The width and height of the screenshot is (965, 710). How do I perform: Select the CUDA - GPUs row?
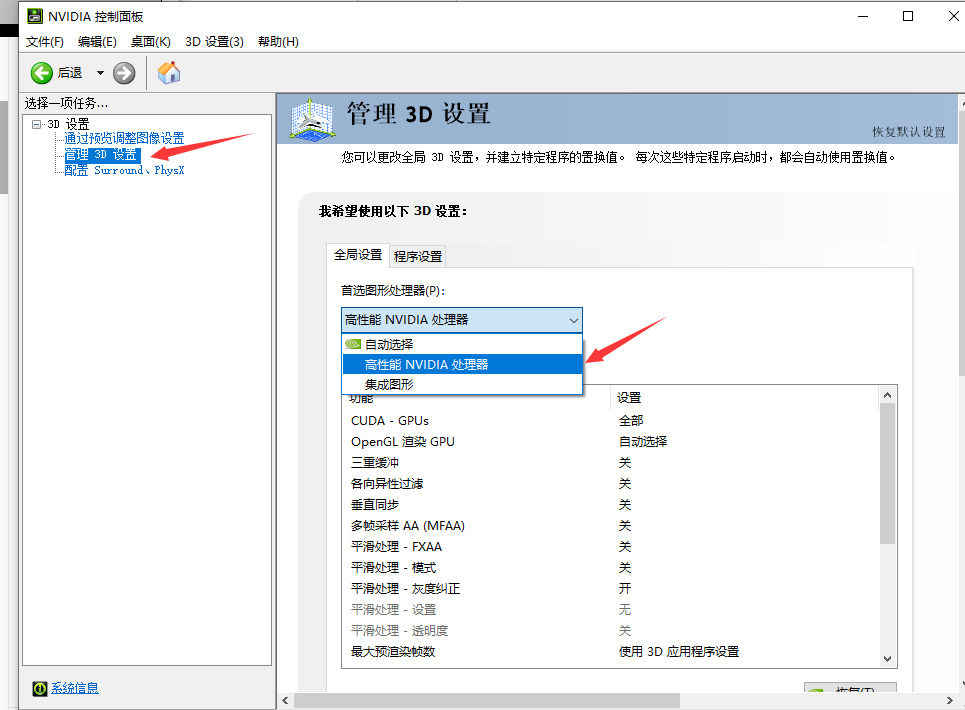(609, 421)
